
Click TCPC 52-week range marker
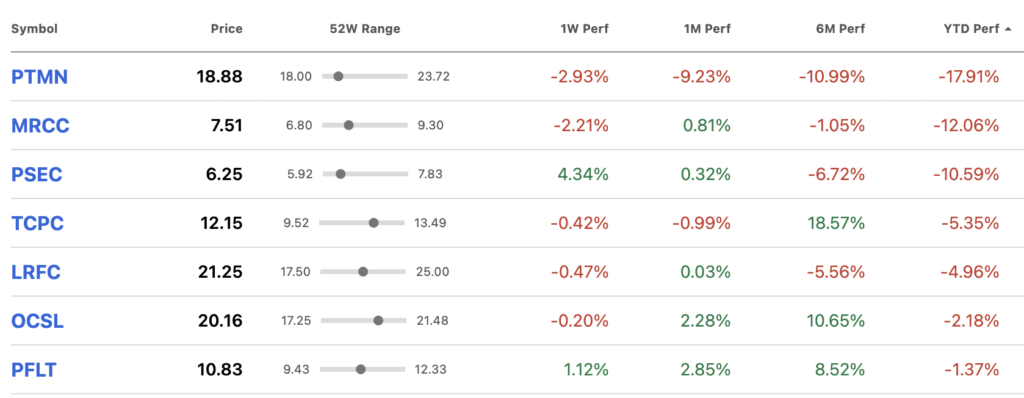(x=374, y=223)
